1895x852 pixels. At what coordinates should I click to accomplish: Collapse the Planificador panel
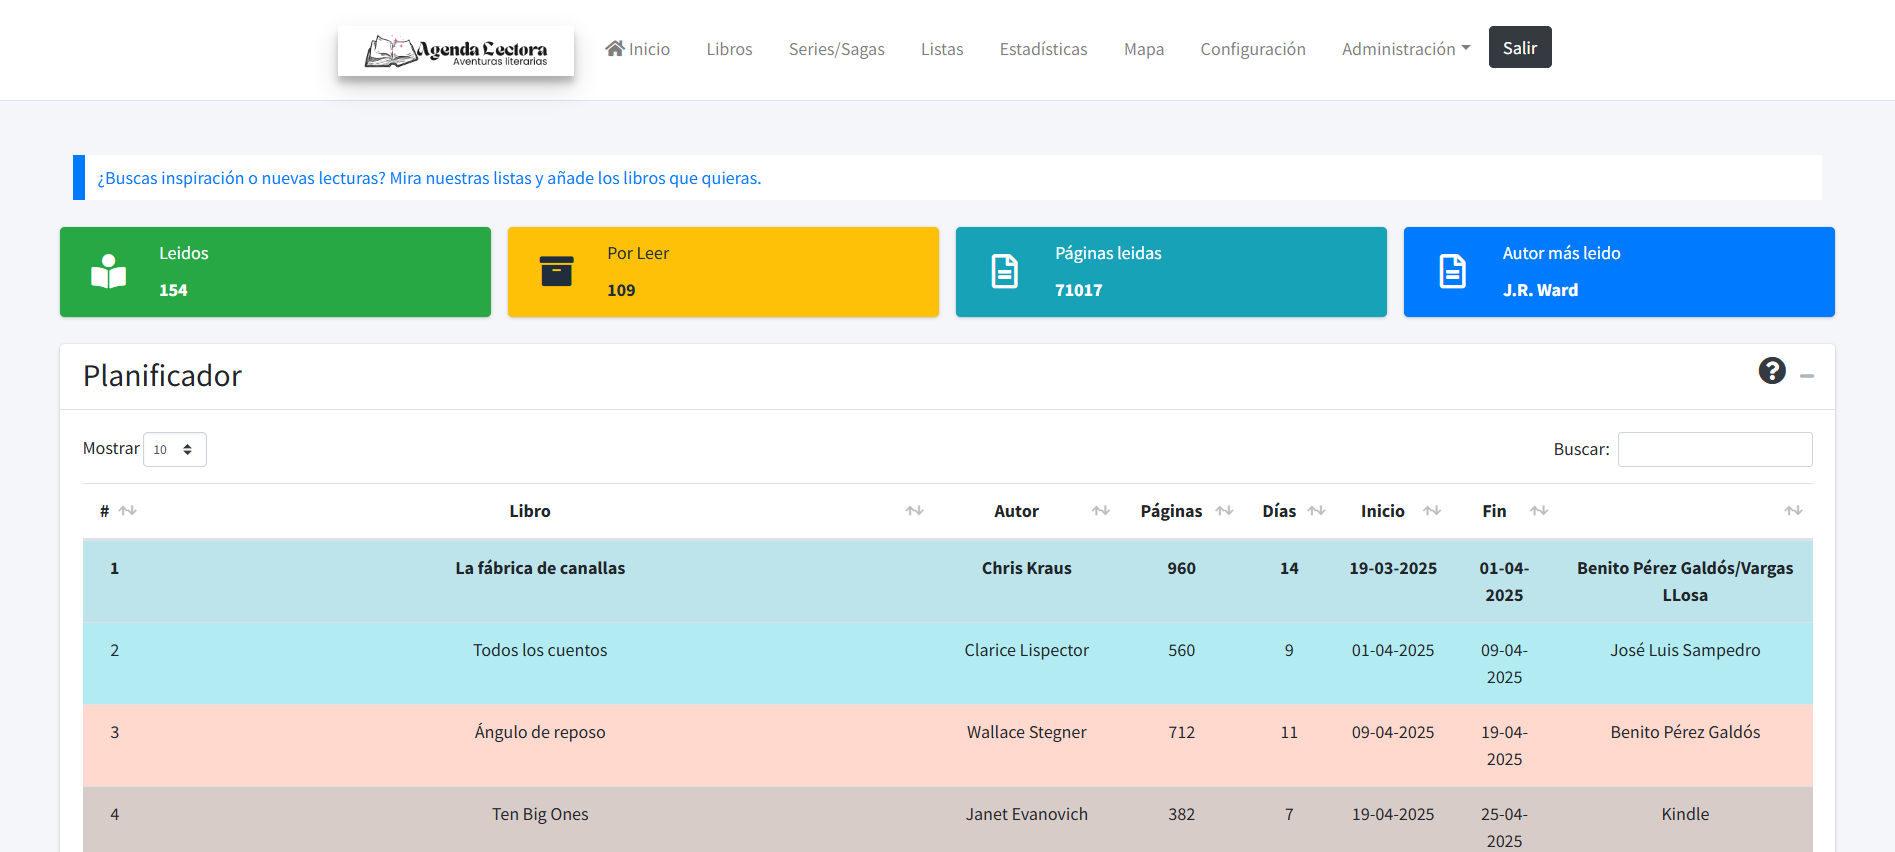[x=1807, y=376]
